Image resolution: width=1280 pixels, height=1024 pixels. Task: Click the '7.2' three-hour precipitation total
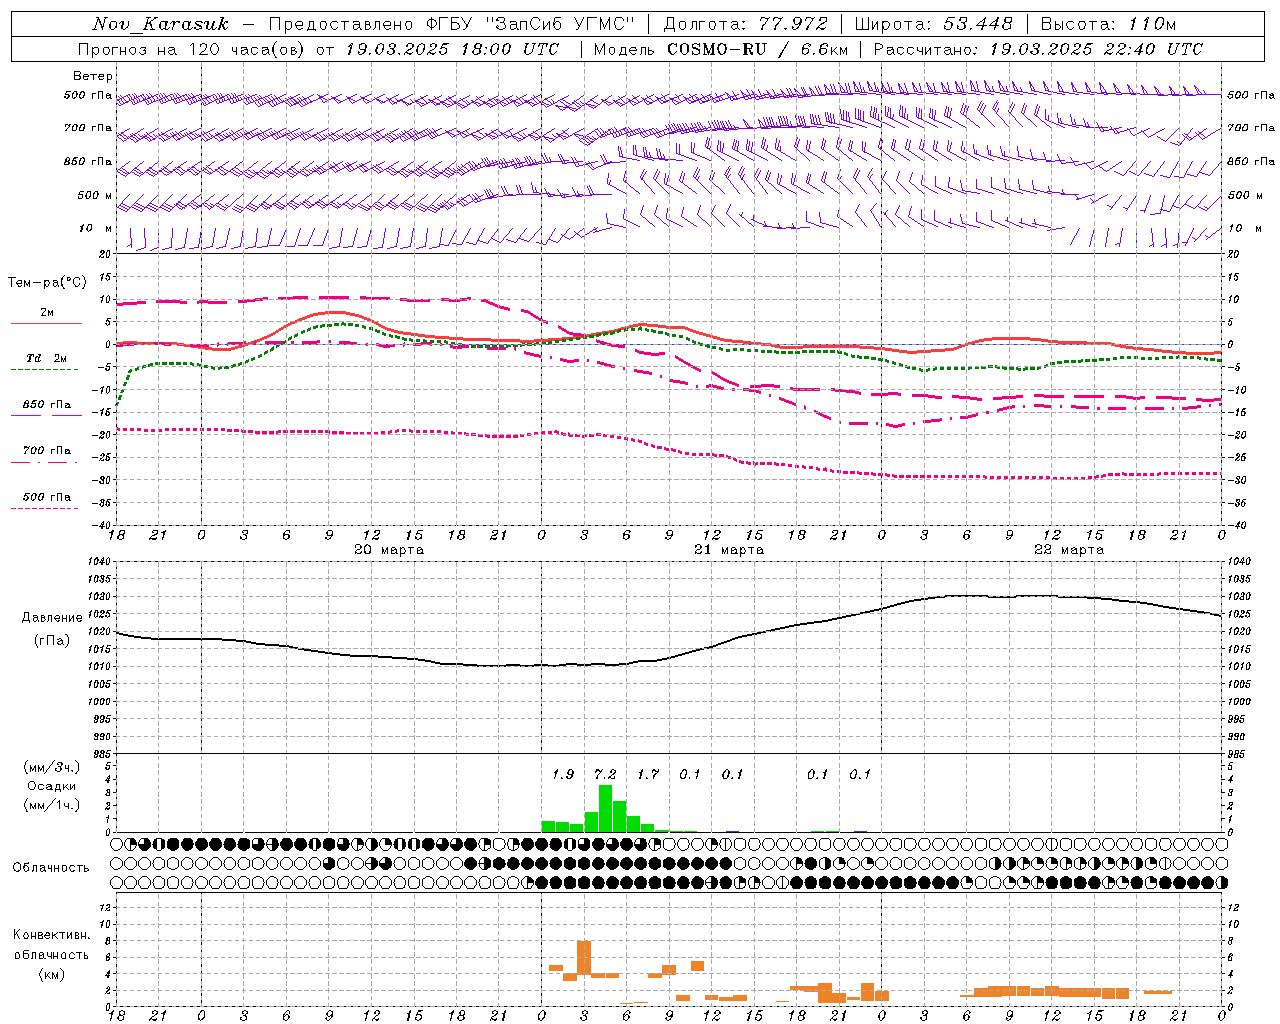[x=605, y=774]
